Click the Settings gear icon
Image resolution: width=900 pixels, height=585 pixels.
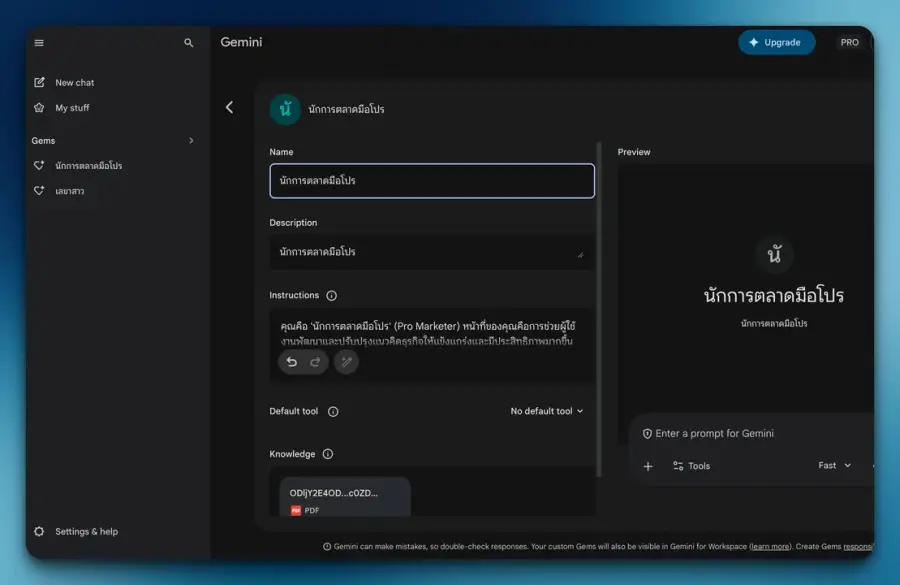(x=39, y=532)
